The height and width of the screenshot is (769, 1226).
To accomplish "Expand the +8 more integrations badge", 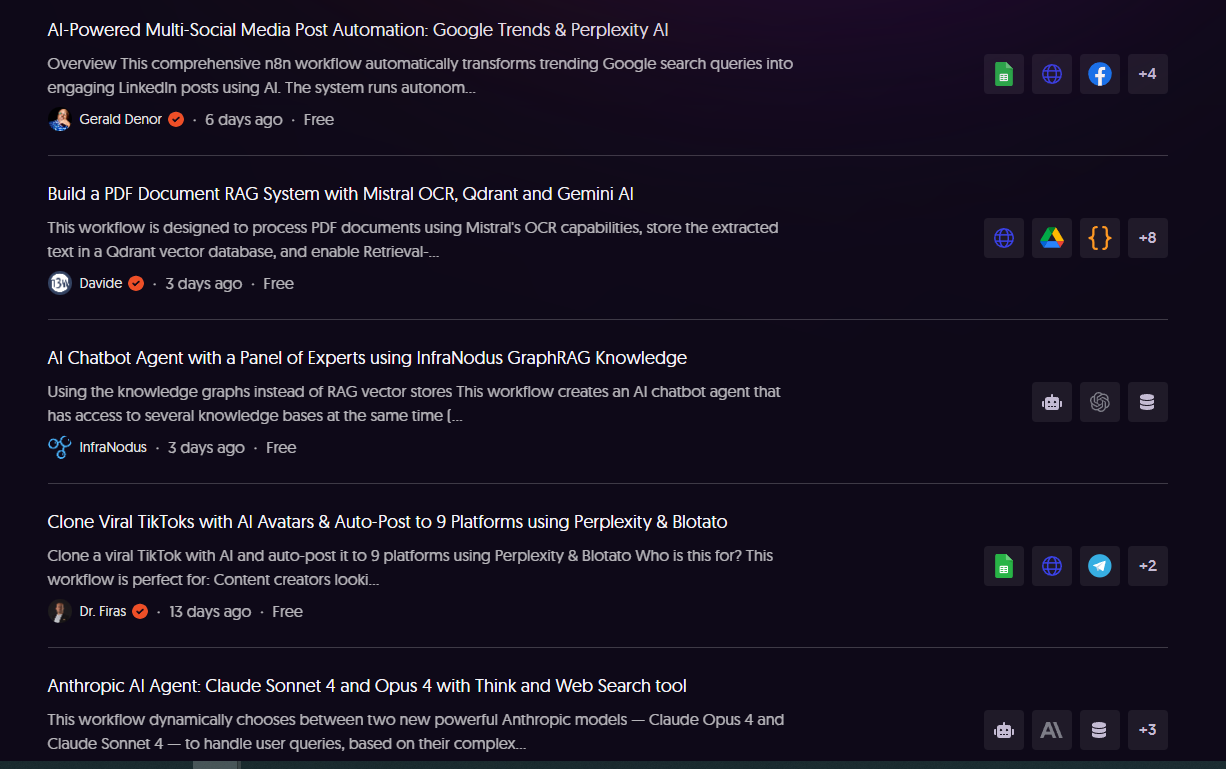I will [x=1147, y=238].
